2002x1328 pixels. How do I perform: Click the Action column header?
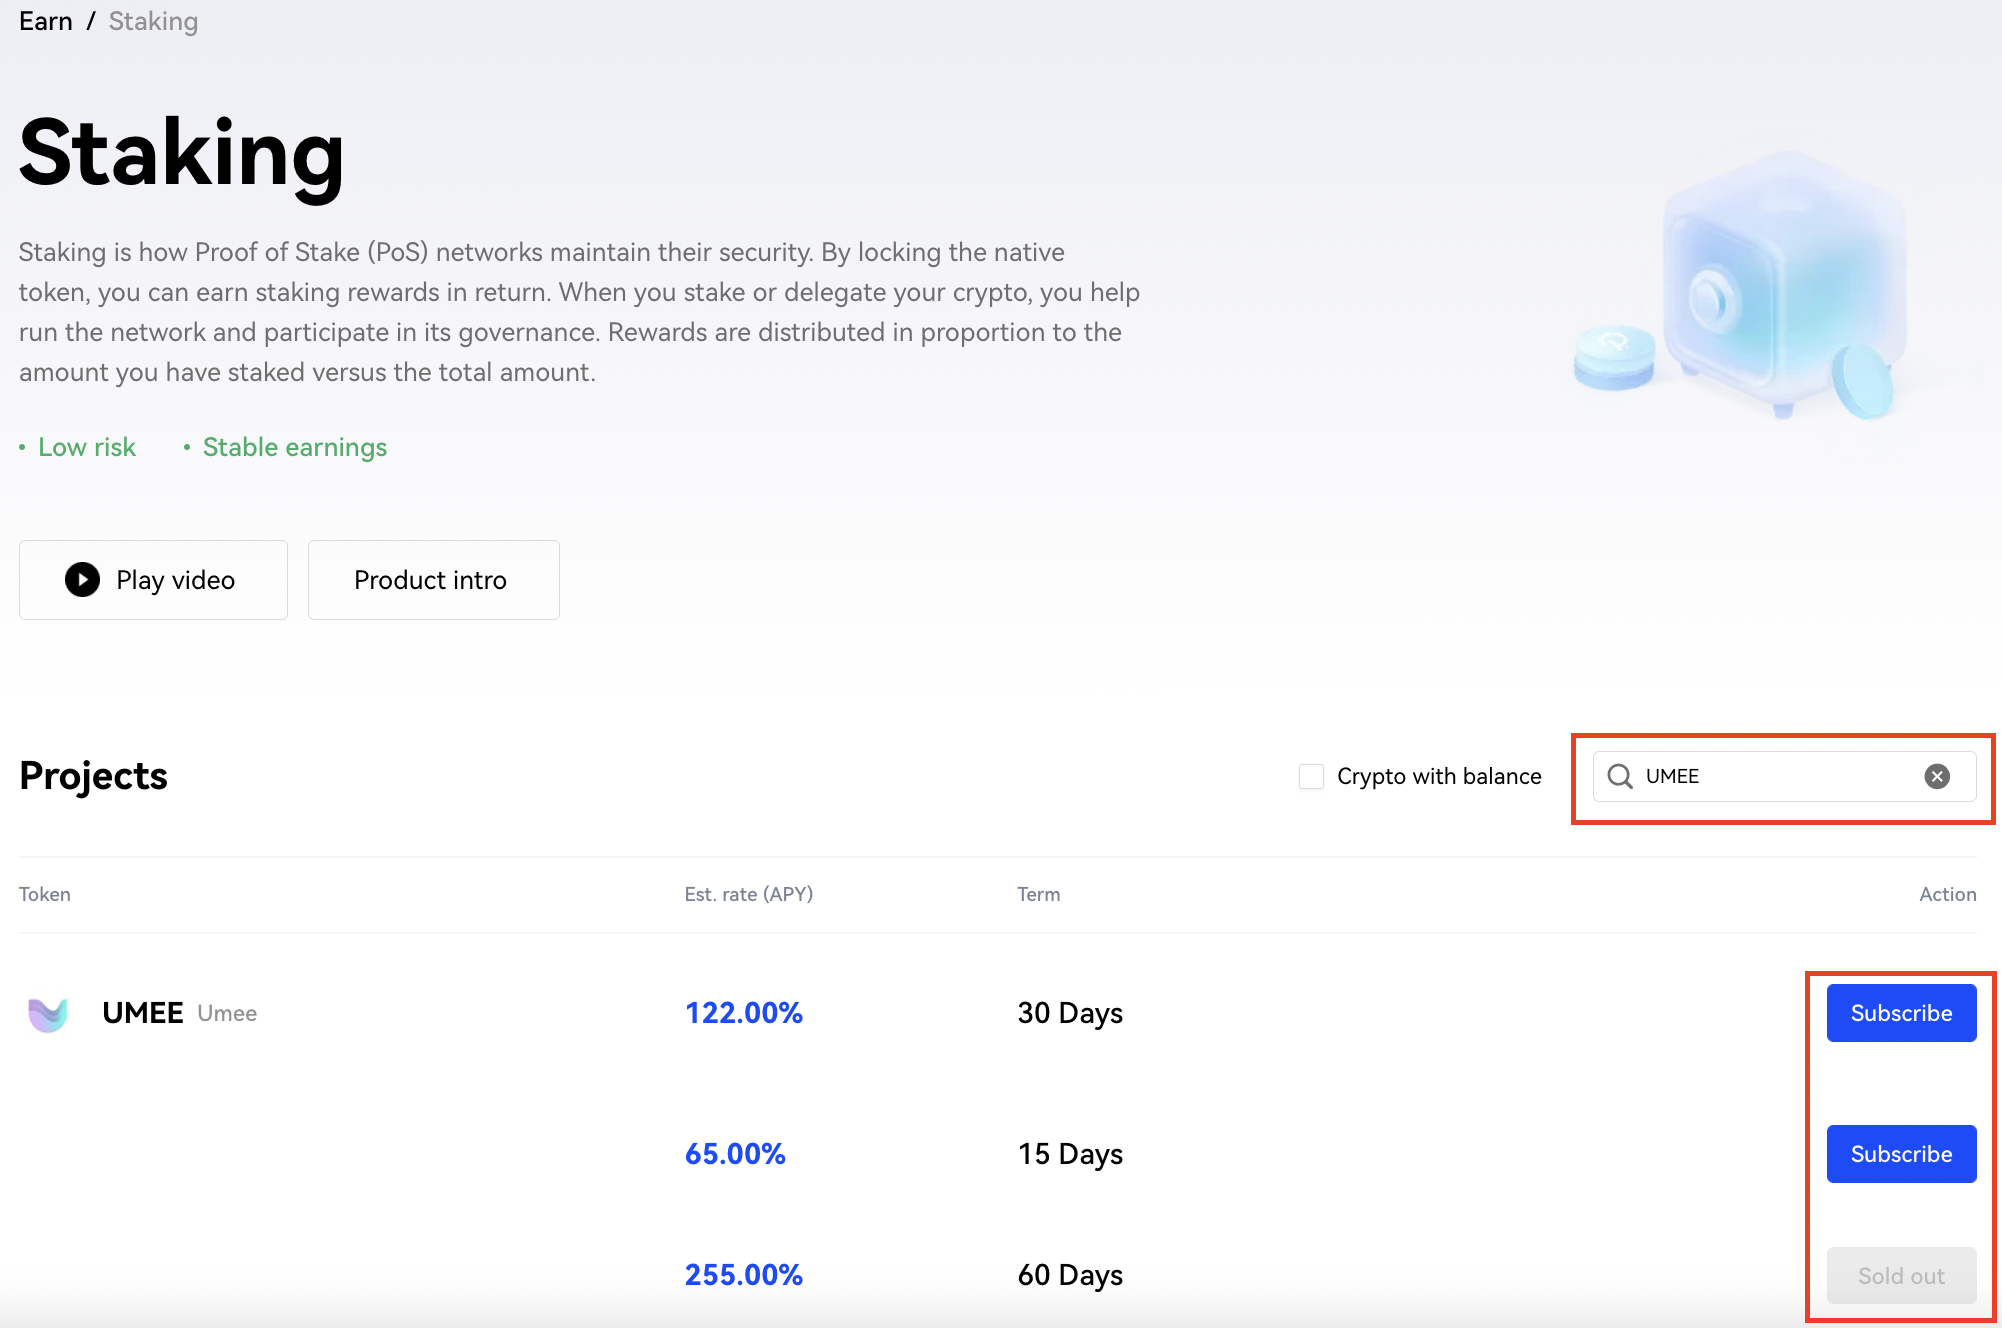coord(1948,894)
